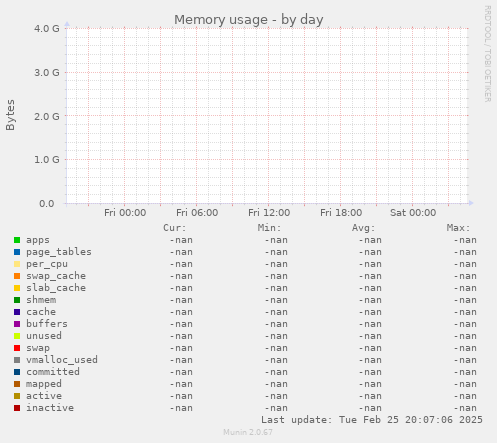Viewport: 497px width, 443px height.
Task: Click the slab_cache yellow swatch
Action: coord(17,288)
